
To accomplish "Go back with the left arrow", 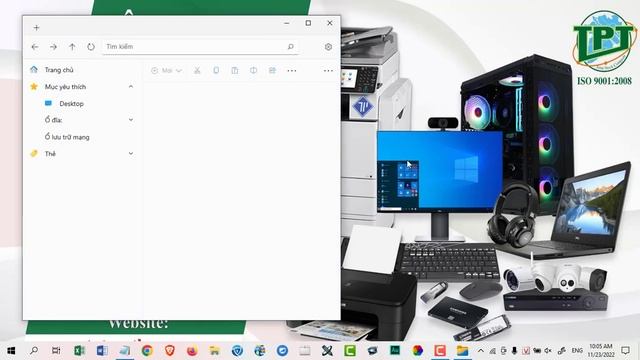I will point(35,47).
